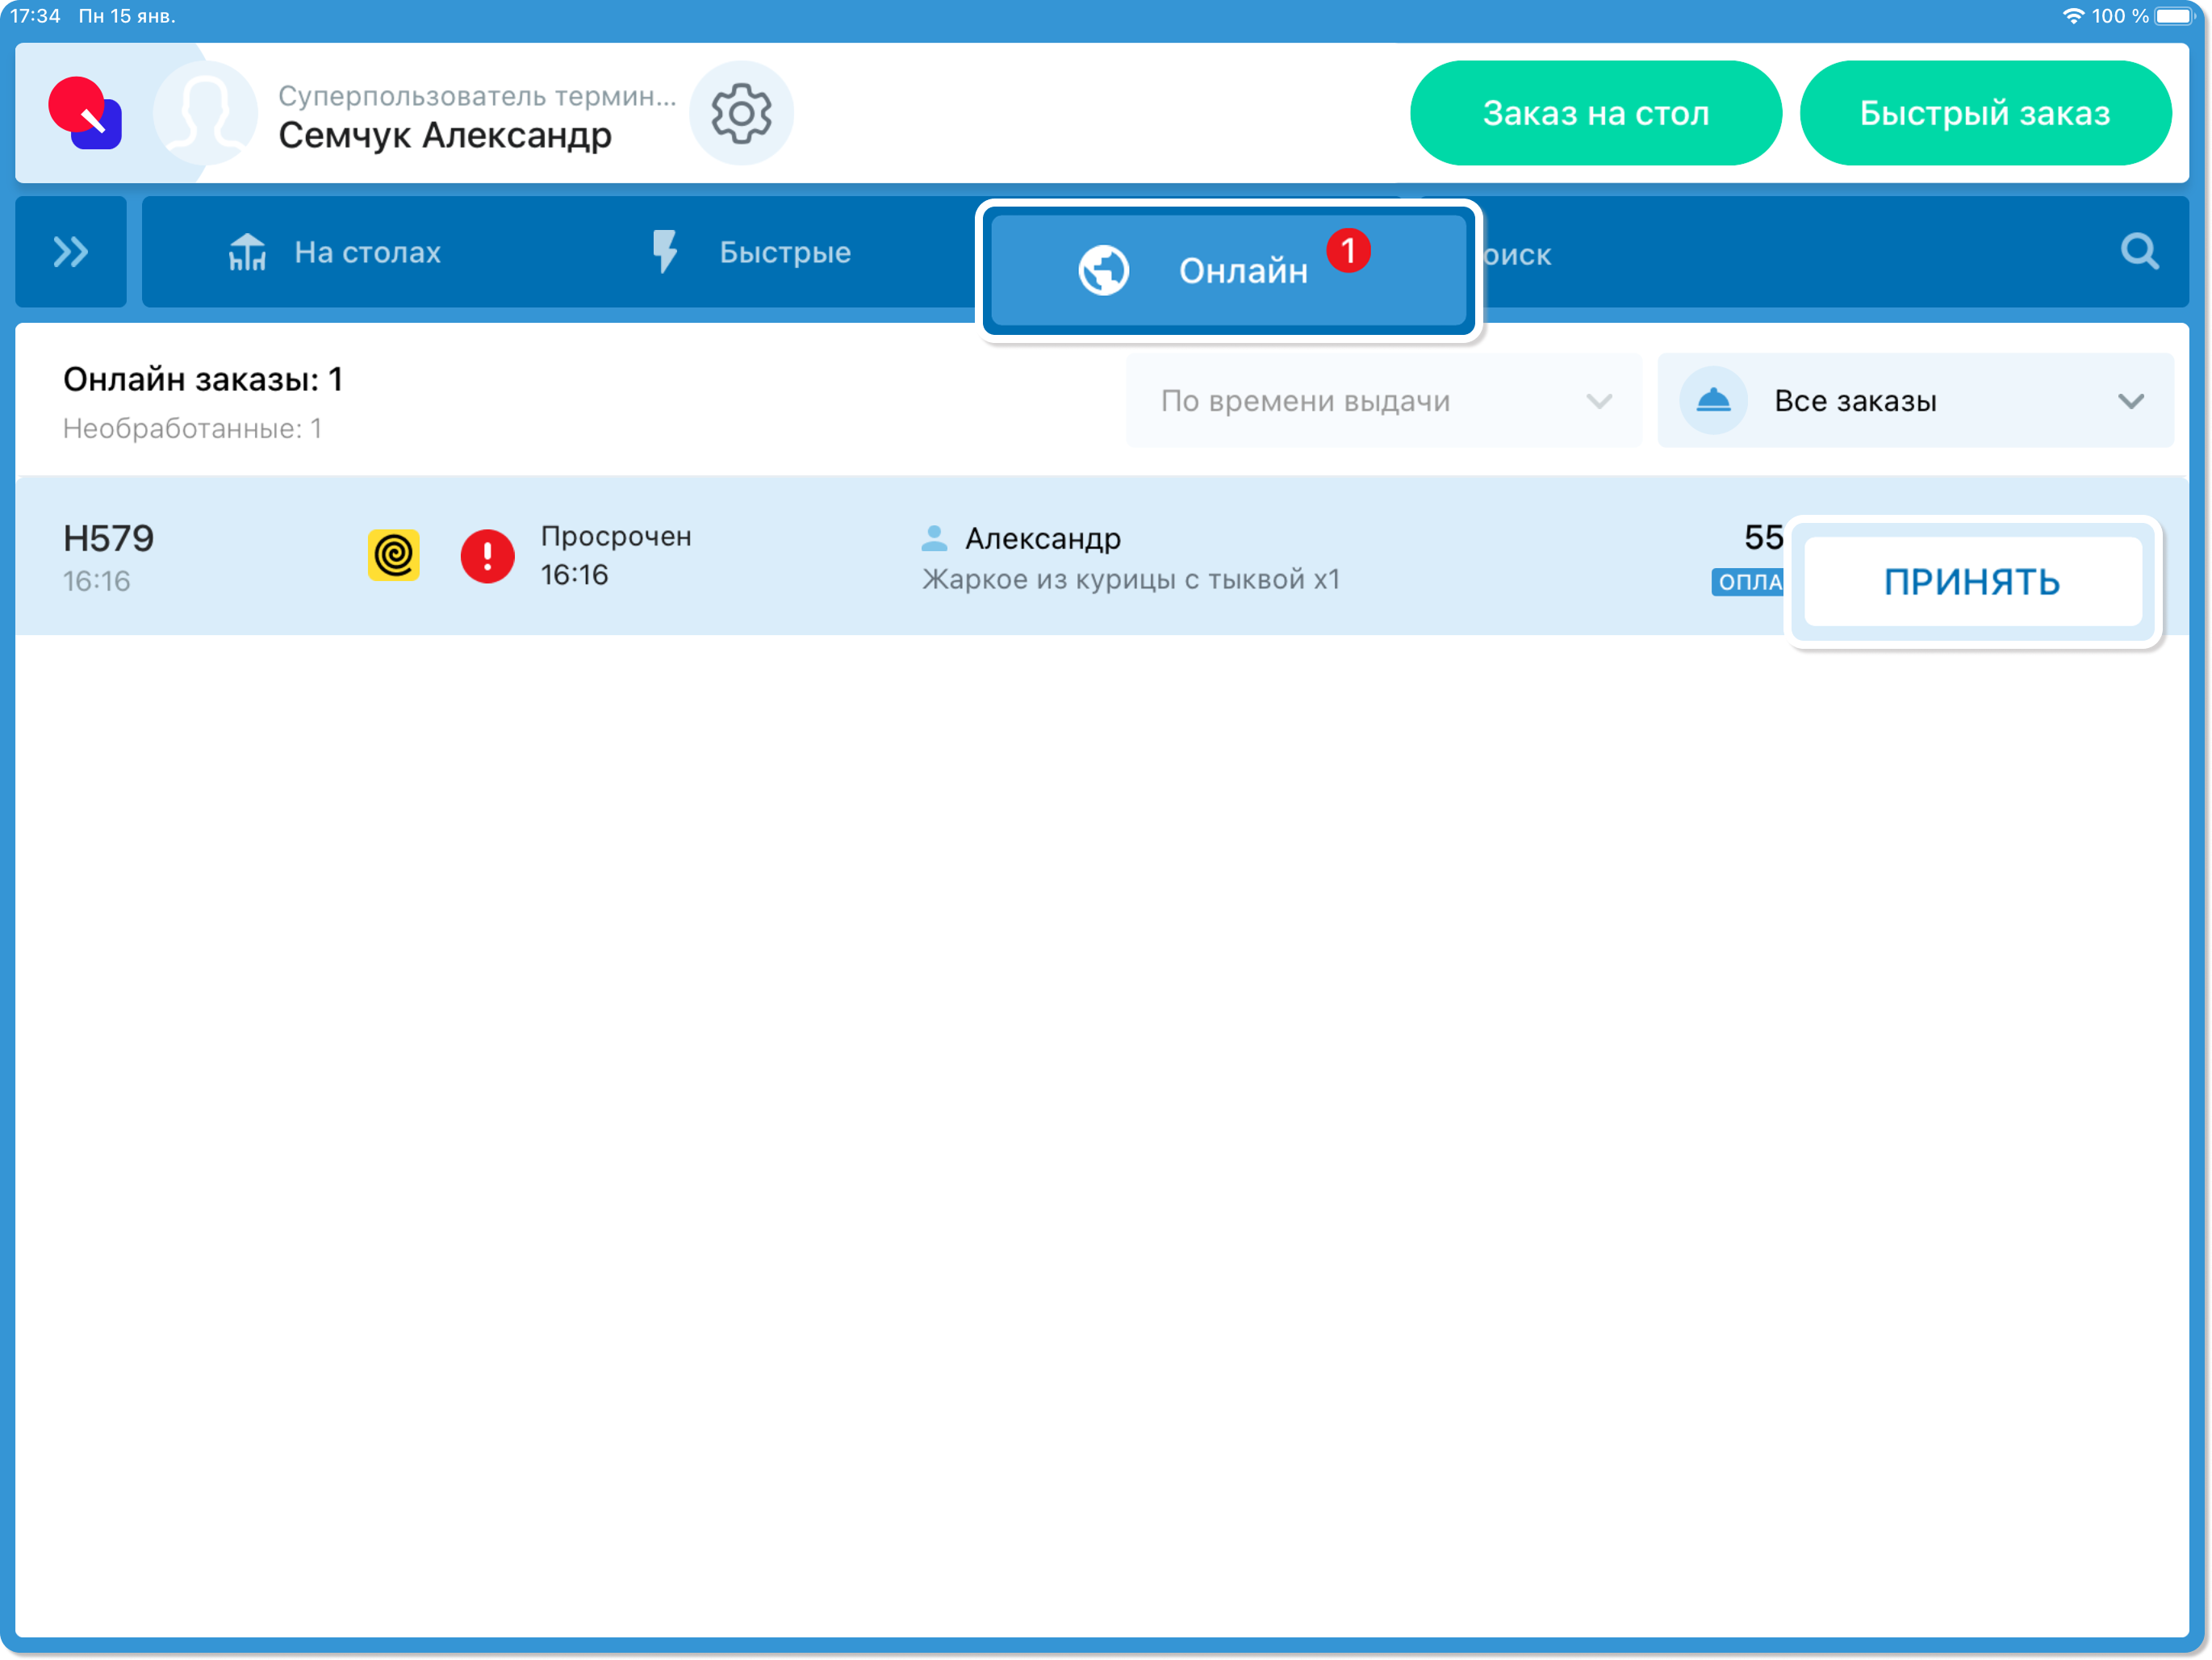Click the settings gear icon
Viewport: 2212px width, 1660px height.
(x=741, y=113)
